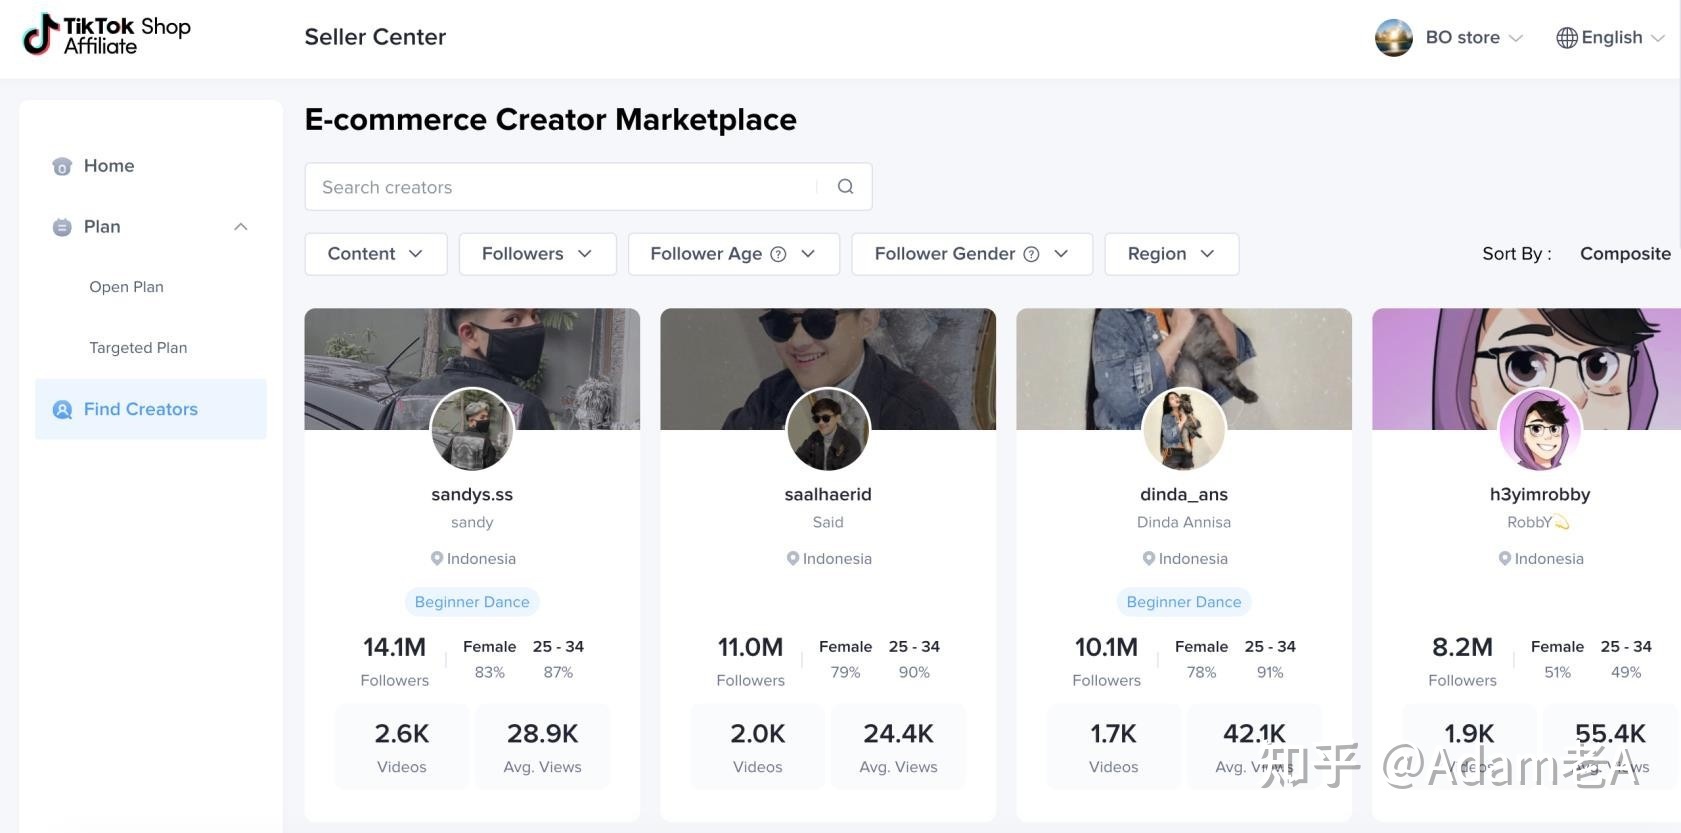Select Find Creators in sidebar
Viewport: 1681px width, 833px height.
pos(140,409)
